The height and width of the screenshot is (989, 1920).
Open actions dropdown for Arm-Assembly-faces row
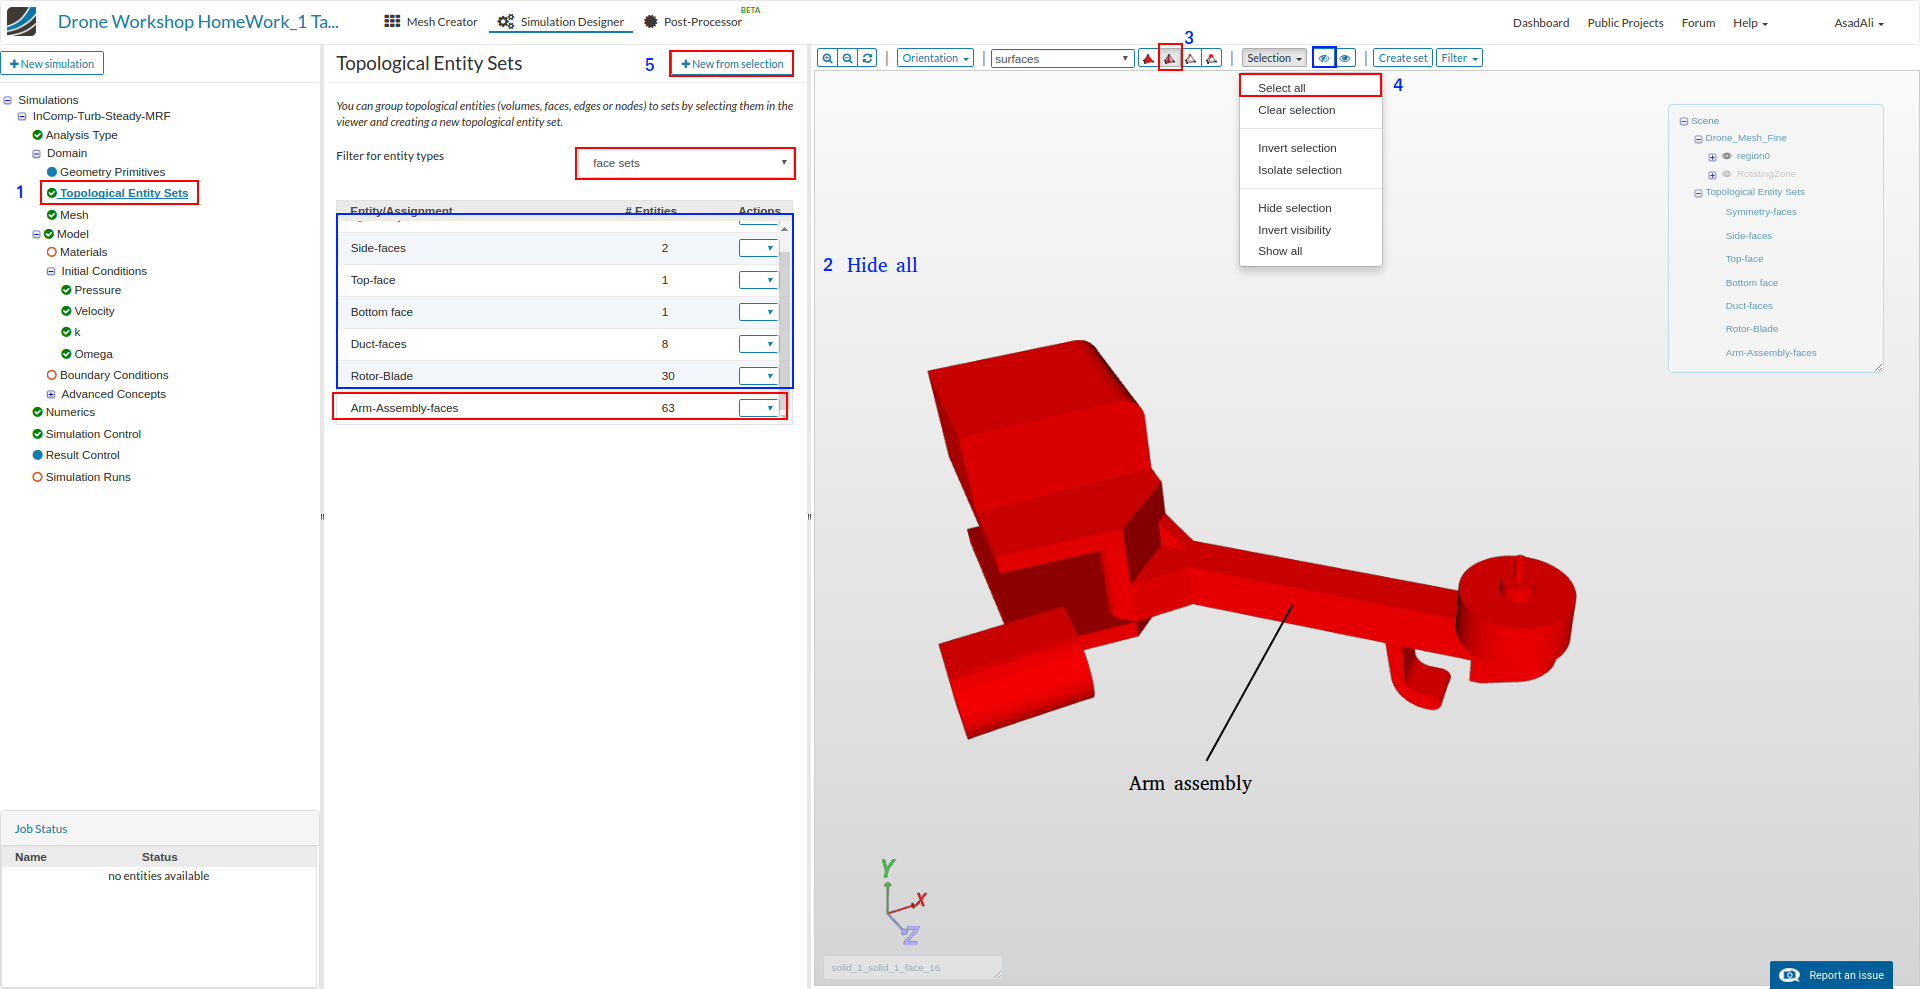click(x=759, y=408)
